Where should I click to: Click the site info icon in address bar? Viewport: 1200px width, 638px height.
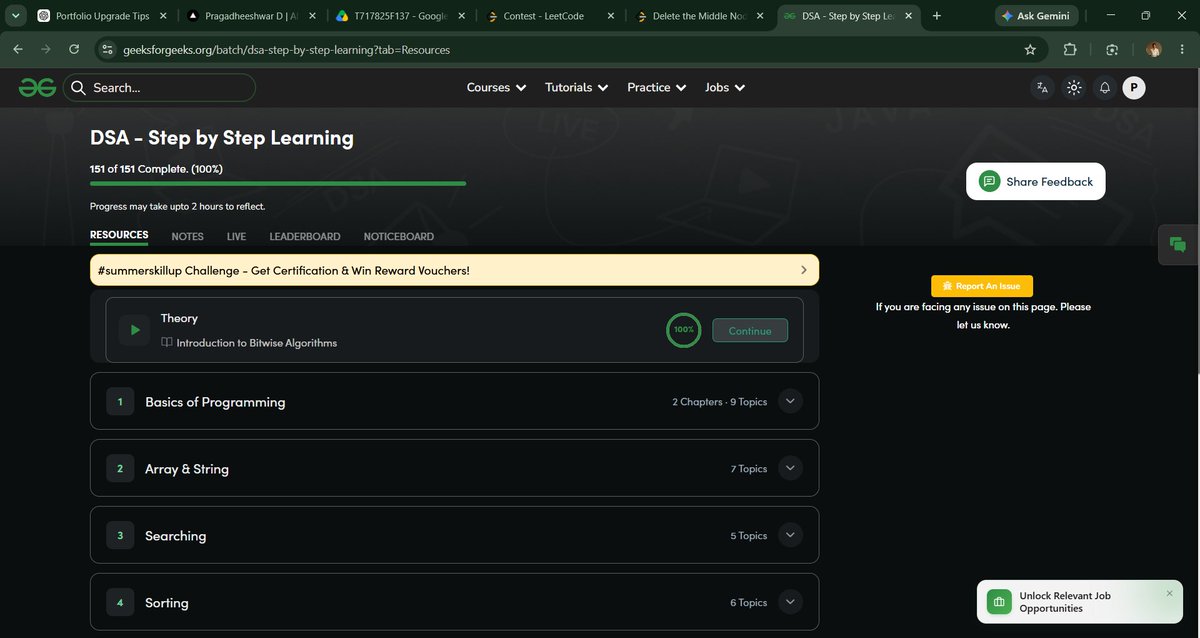(x=108, y=49)
